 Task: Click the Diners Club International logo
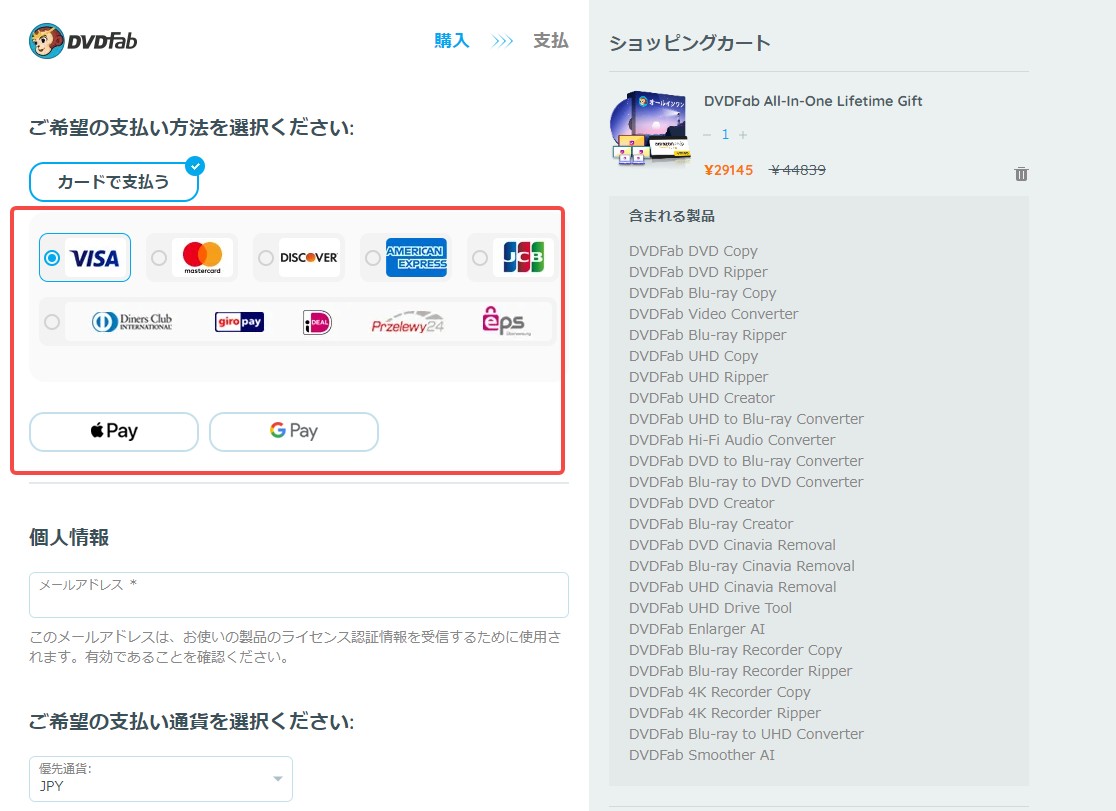click(132, 322)
